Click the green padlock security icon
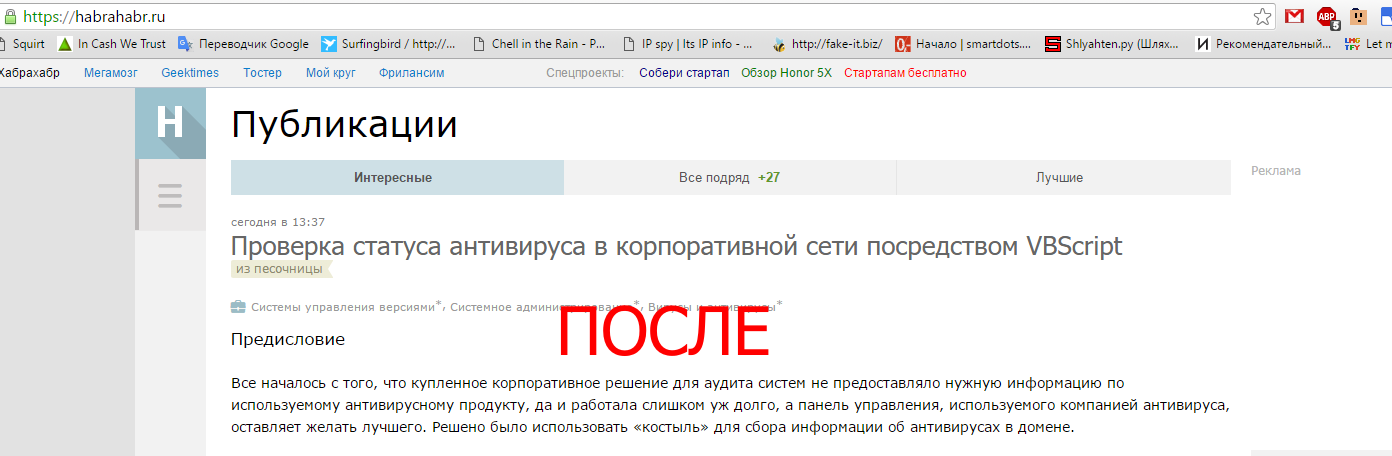This screenshot has height=456, width=1392. click(9, 16)
